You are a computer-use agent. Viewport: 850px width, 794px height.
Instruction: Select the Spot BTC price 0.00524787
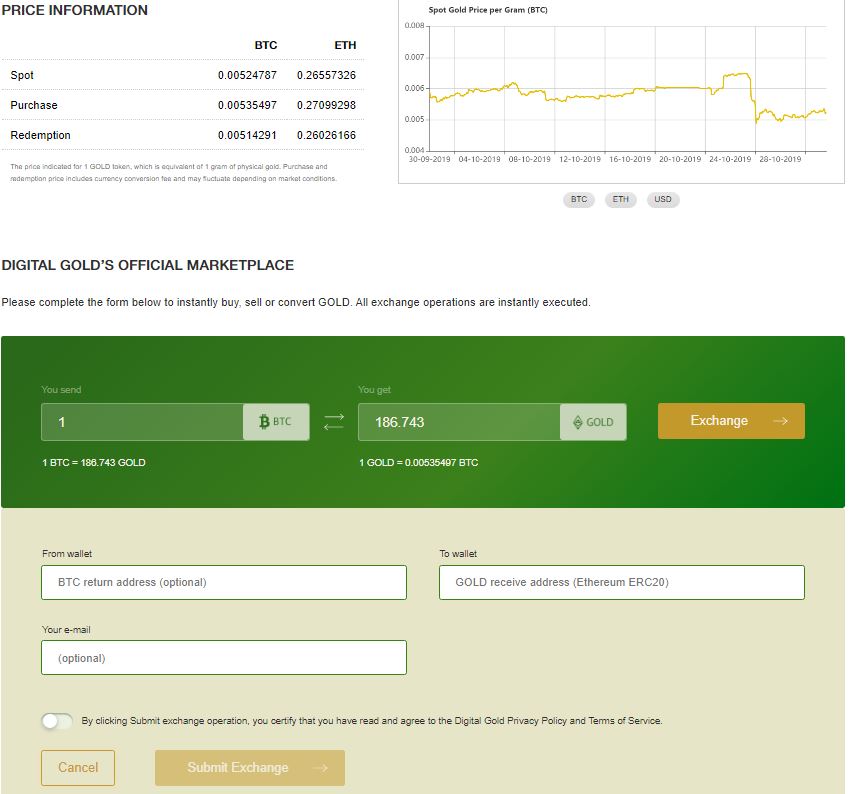tap(247, 75)
